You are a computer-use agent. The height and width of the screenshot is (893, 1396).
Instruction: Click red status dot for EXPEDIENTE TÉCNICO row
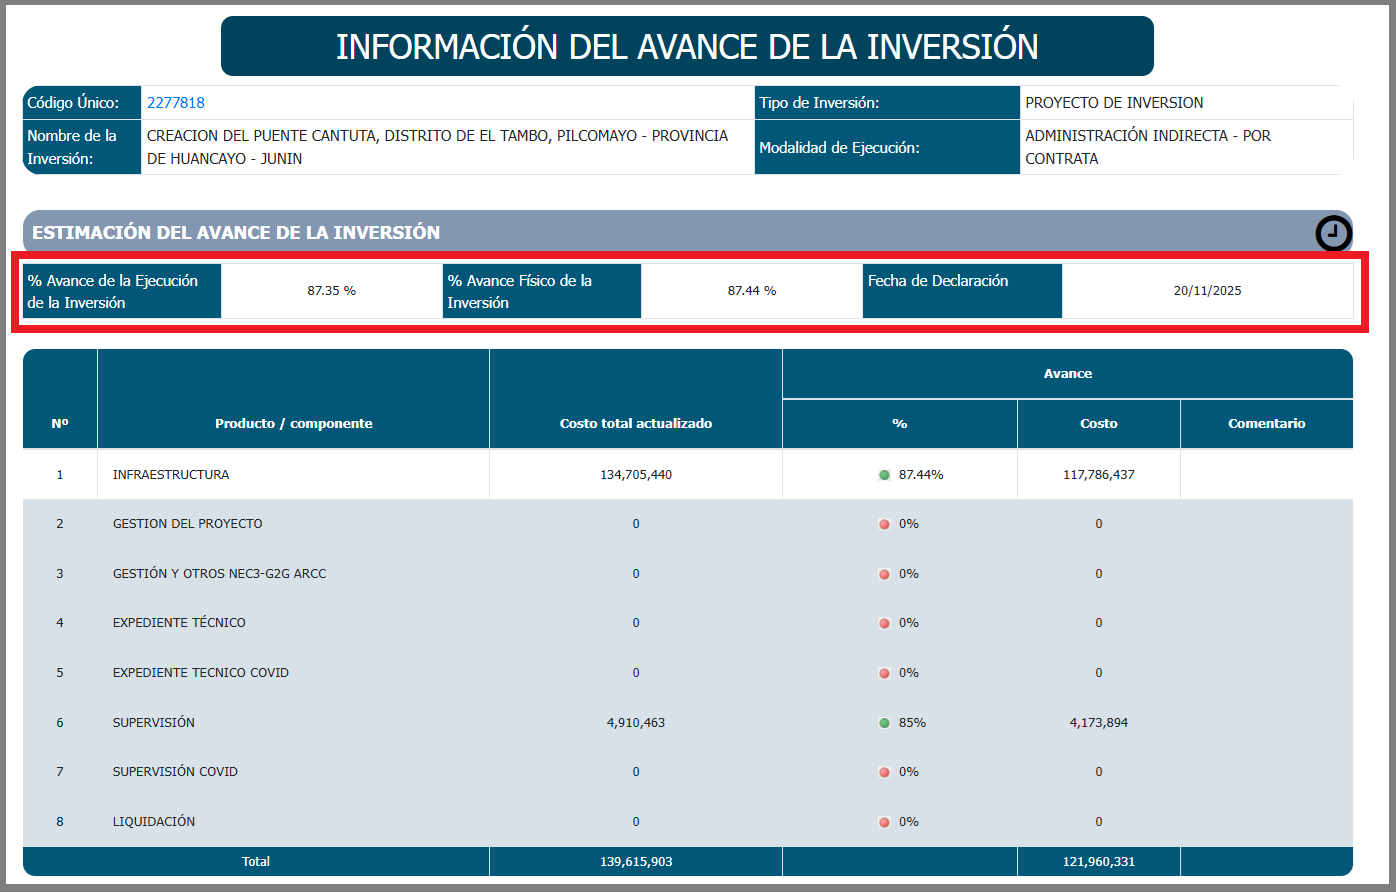pyautogui.click(x=884, y=623)
